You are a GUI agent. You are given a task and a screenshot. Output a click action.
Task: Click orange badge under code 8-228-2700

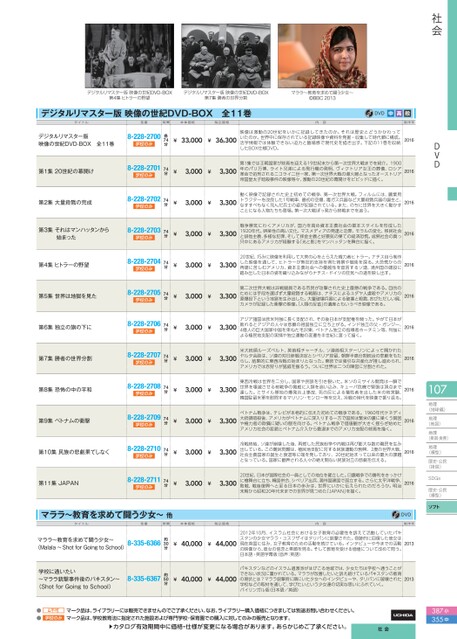pyautogui.click(x=144, y=144)
